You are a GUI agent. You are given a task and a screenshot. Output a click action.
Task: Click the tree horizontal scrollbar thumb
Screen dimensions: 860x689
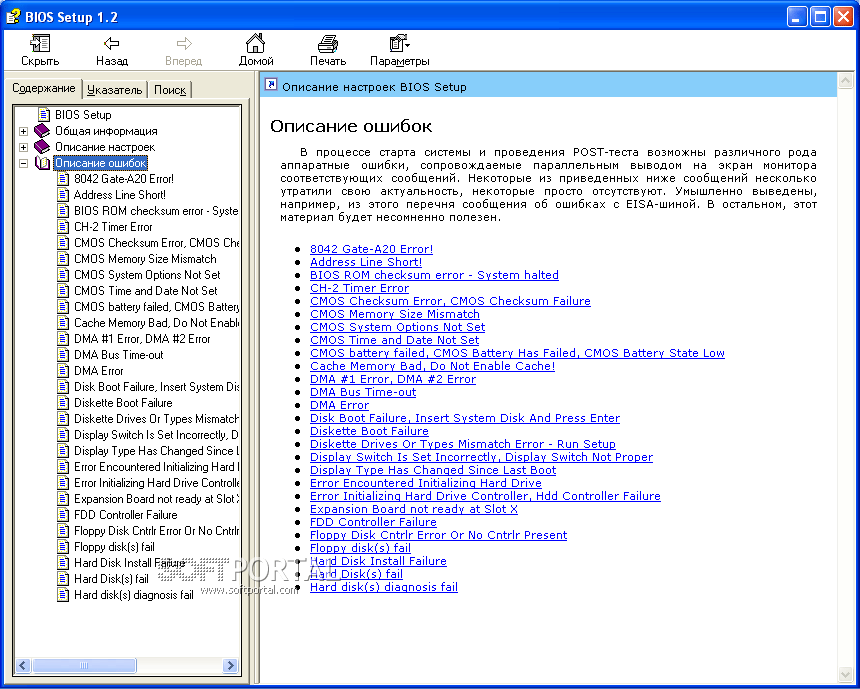click(84, 665)
